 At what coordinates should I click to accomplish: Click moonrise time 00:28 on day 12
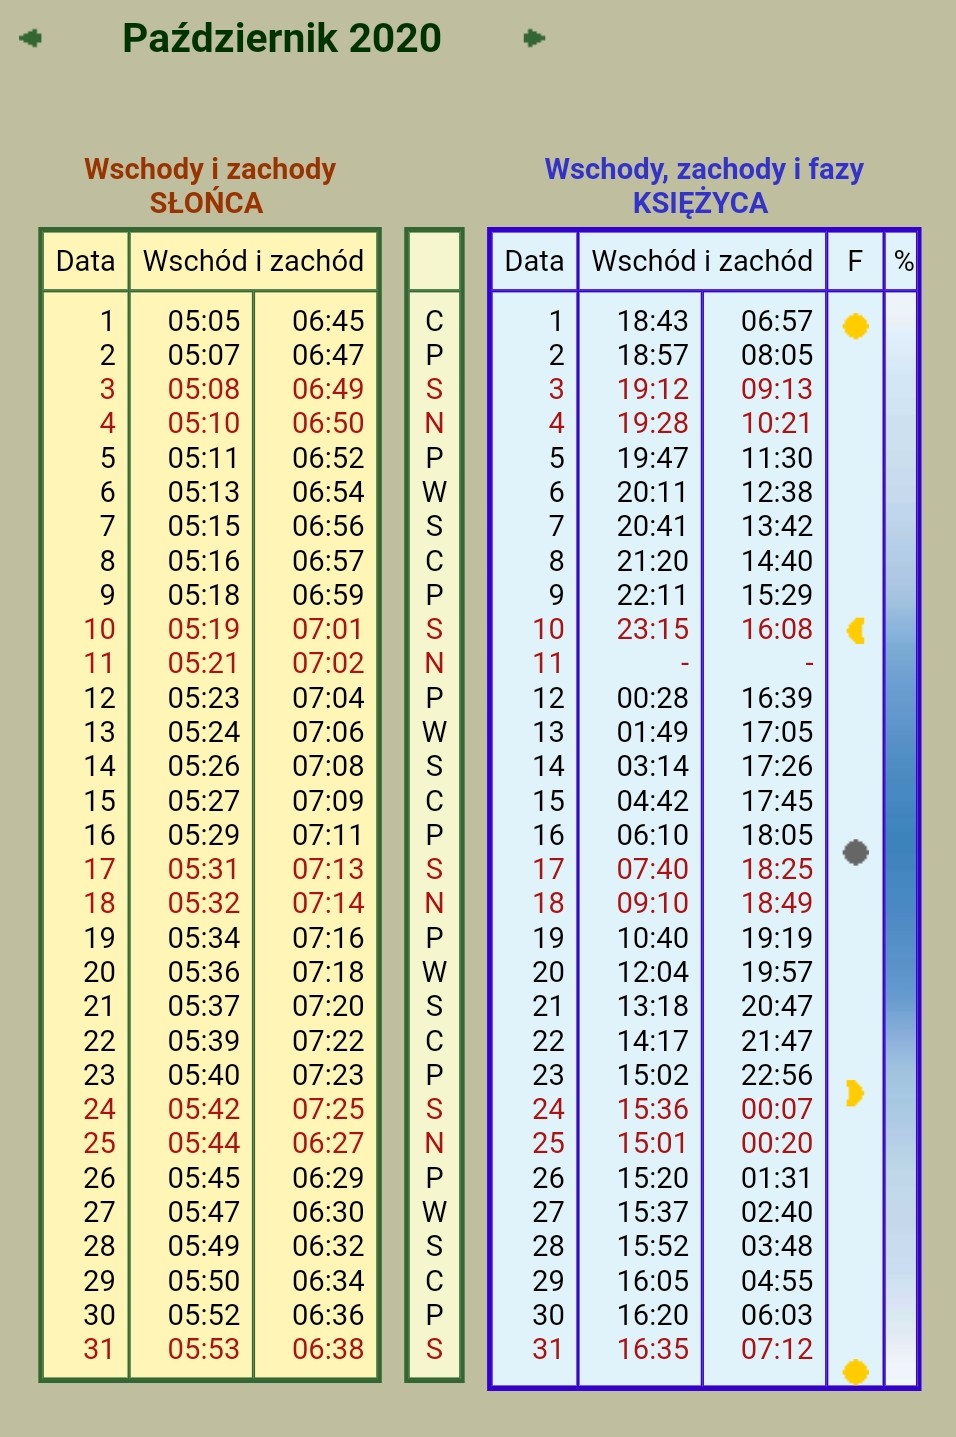point(653,698)
